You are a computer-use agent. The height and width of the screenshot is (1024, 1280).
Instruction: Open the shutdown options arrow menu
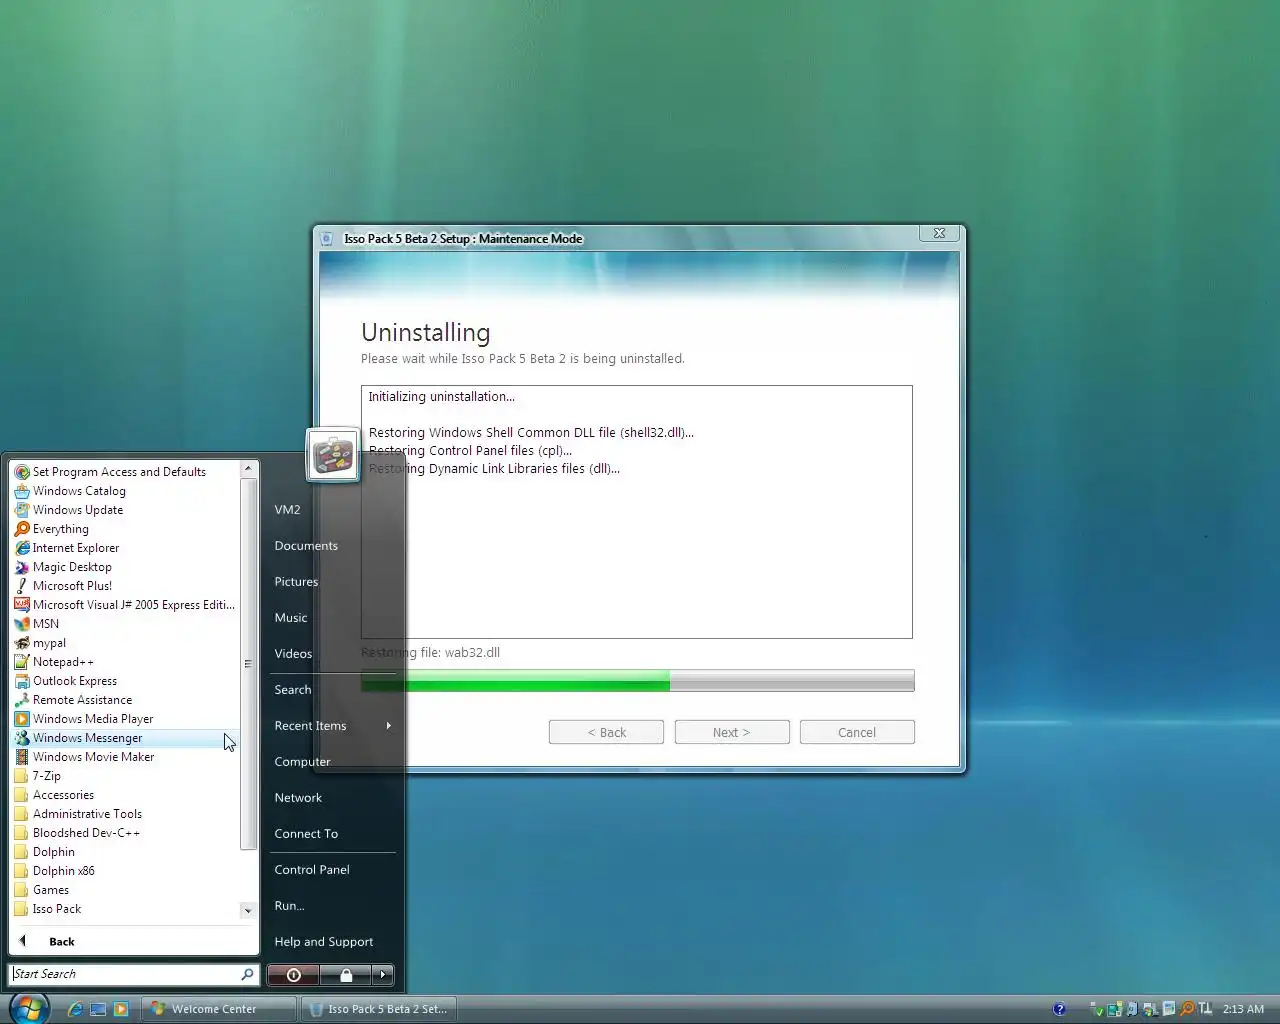point(383,974)
